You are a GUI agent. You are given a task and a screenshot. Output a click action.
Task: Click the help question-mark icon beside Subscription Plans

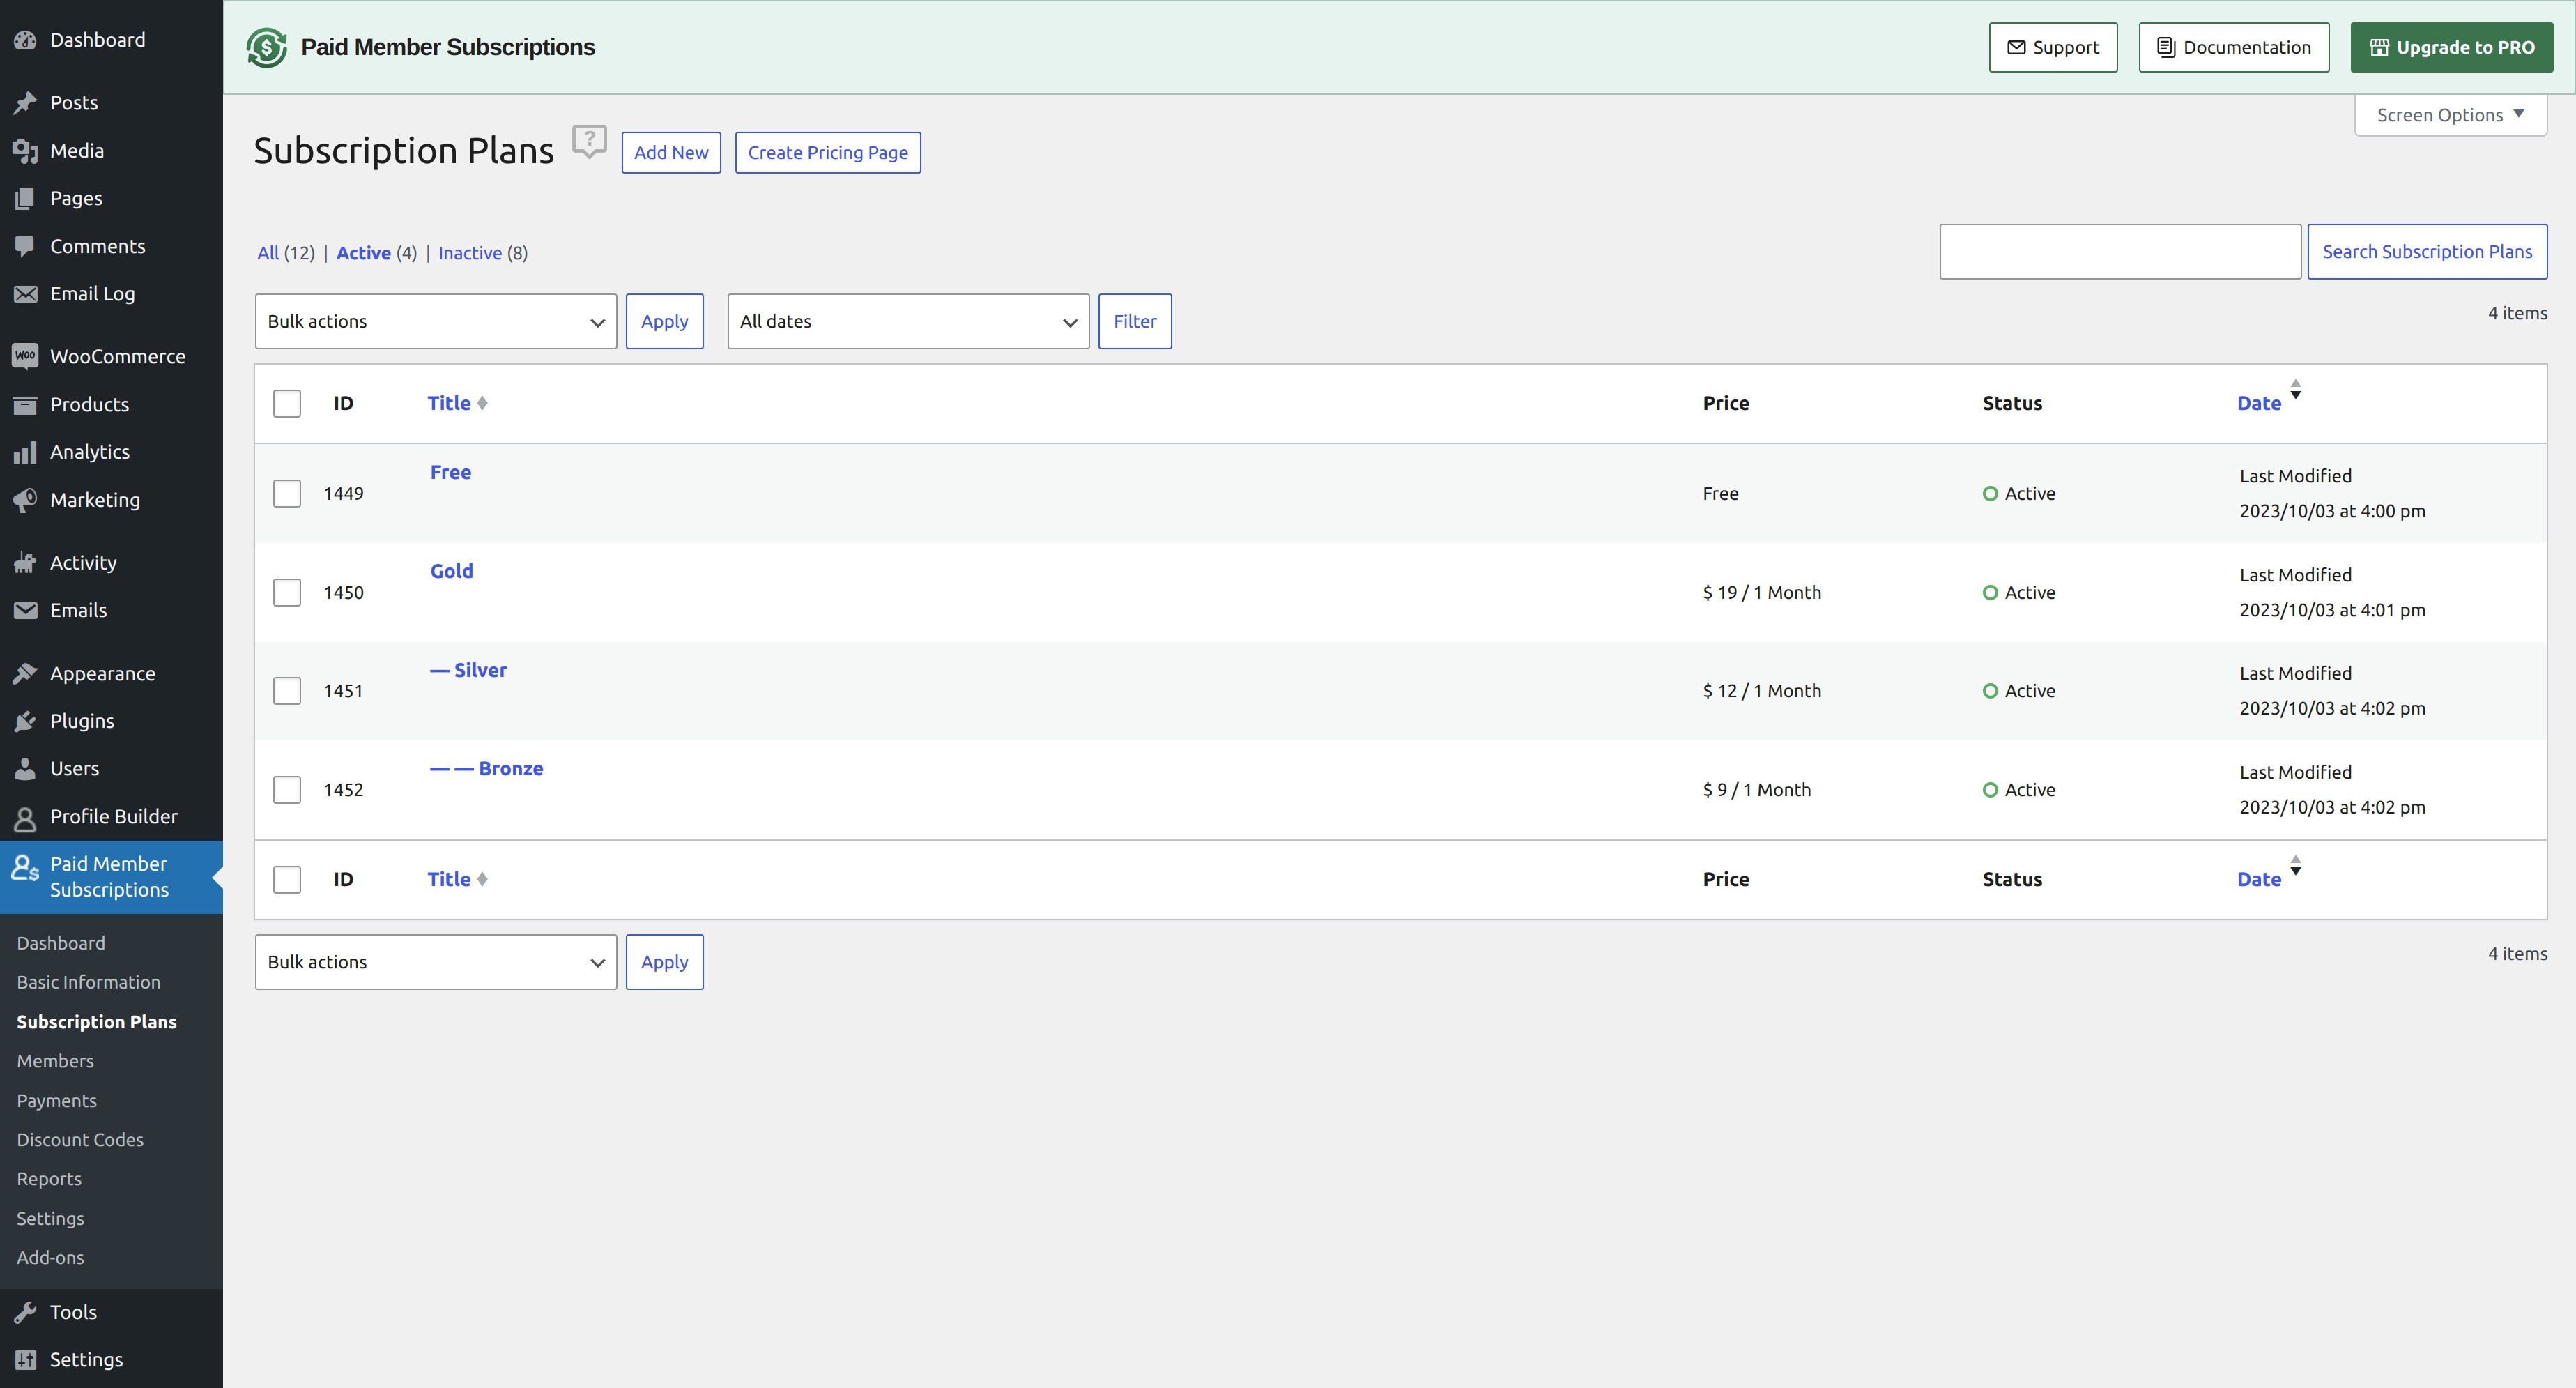tap(589, 141)
